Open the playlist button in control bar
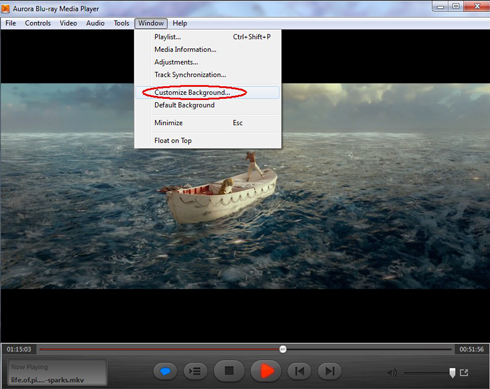The height and width of the screenshot is (389, 490). tap(195, 371)
